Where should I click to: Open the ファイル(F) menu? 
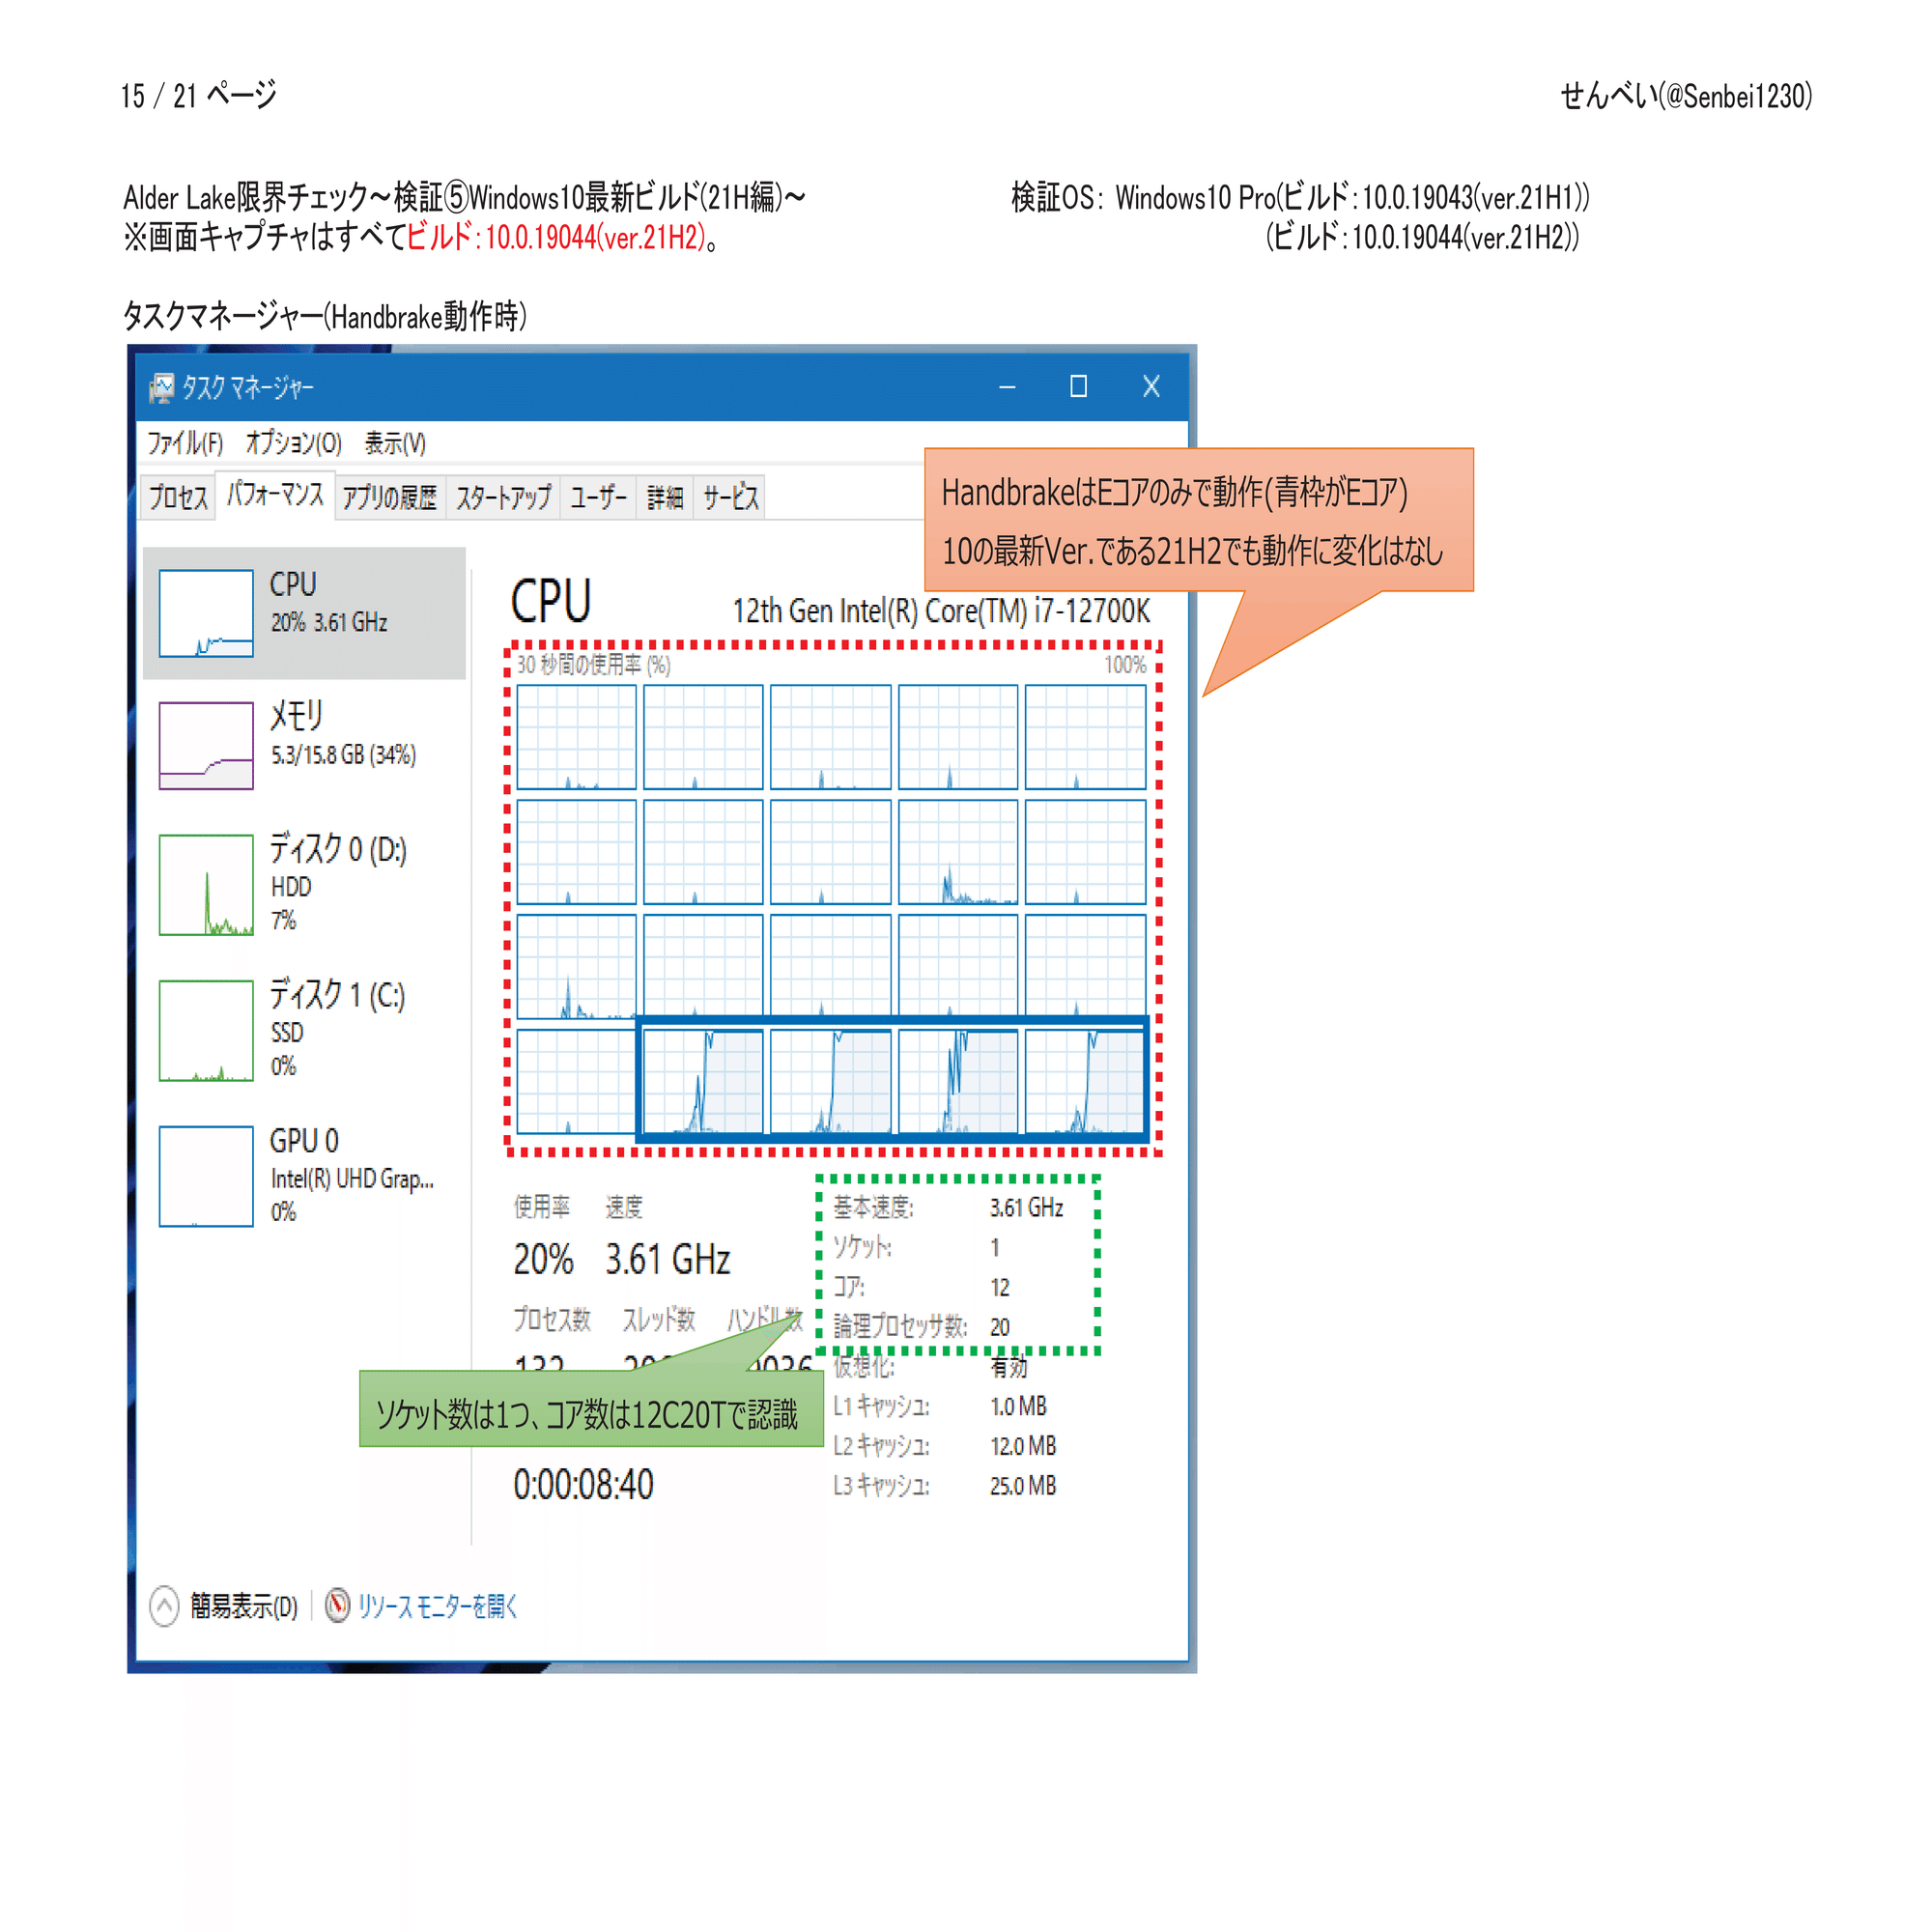[186, 444]
